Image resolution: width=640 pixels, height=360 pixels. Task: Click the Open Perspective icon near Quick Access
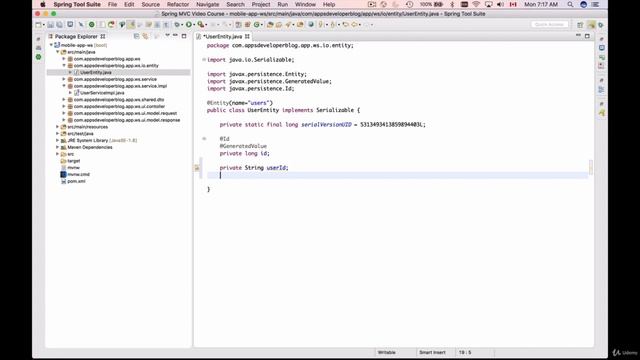click(580, 25)
